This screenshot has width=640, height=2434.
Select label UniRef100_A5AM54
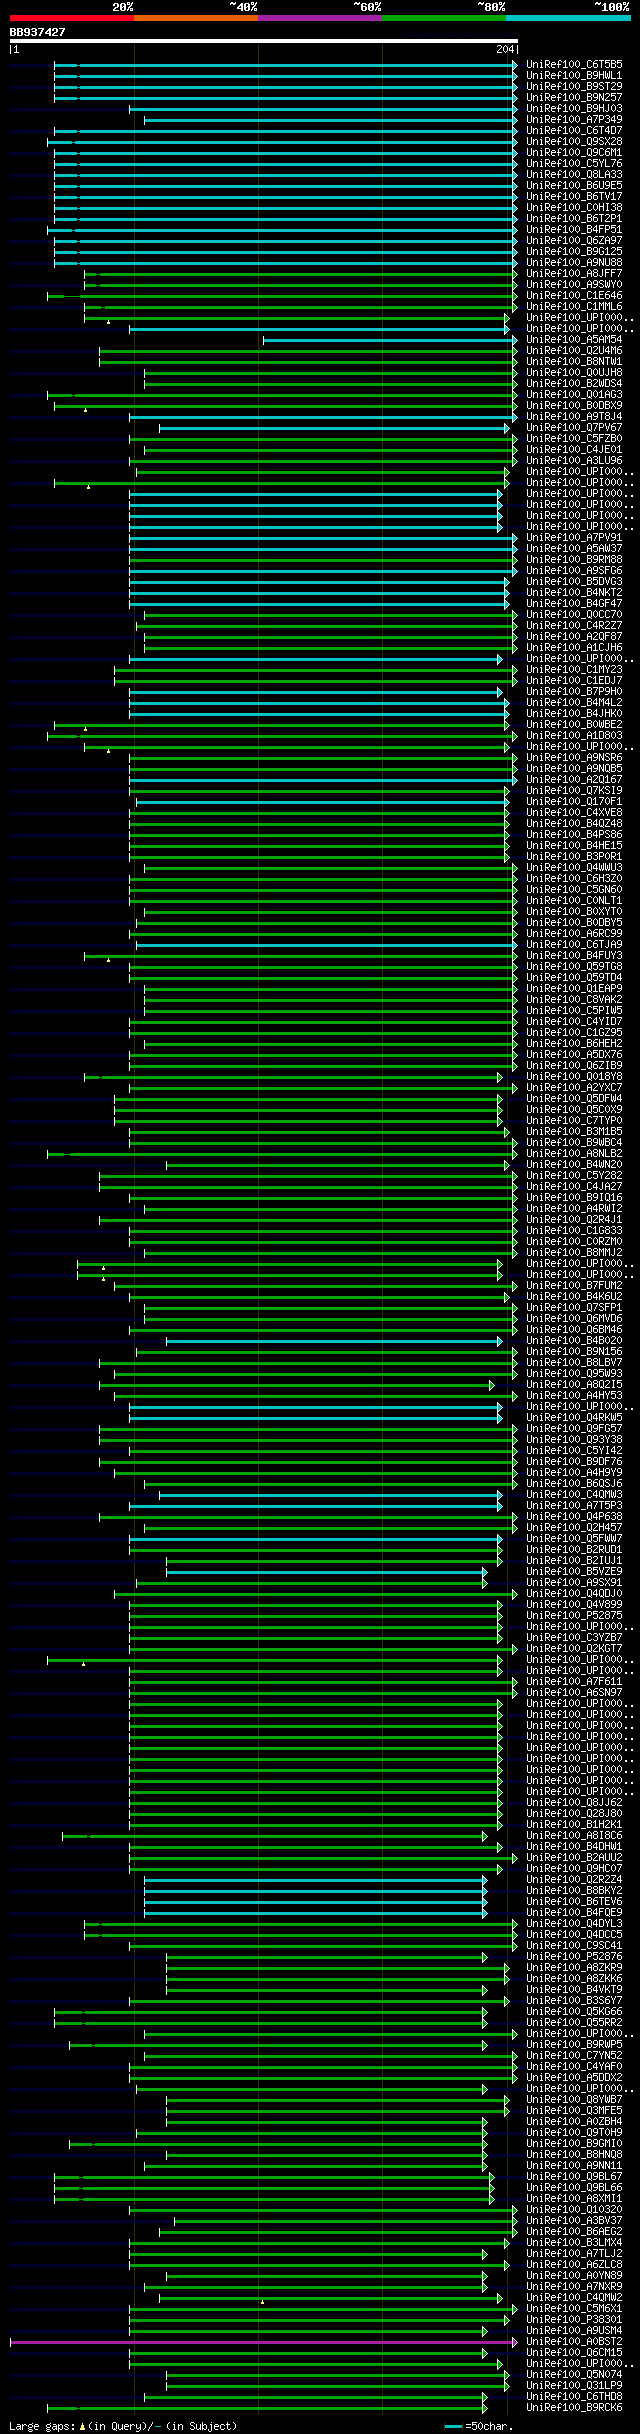574,340
